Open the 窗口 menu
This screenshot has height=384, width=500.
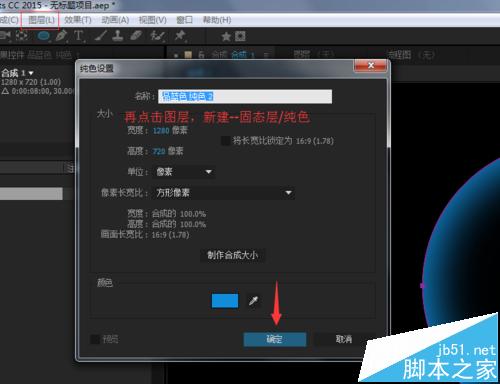pyautogui.click(x=184, y=20)
